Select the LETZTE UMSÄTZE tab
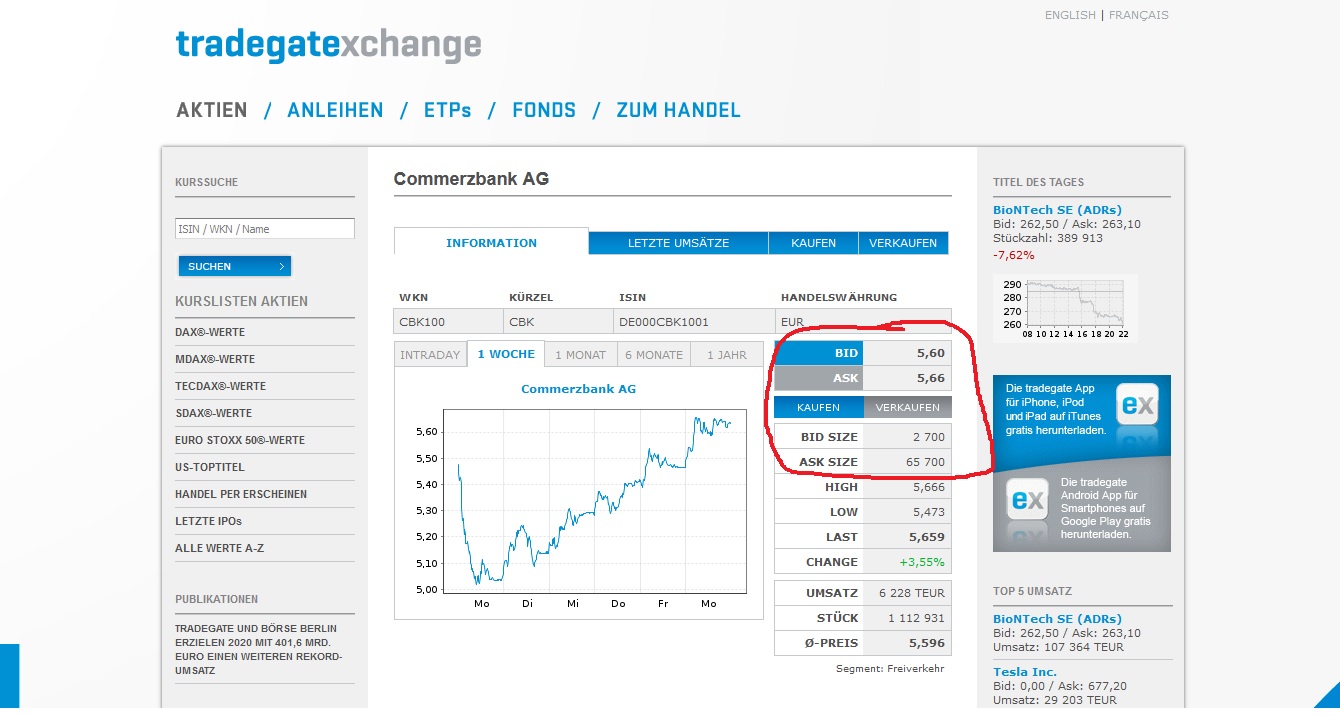The image size is (1340, 716). [x=678, y=243]
